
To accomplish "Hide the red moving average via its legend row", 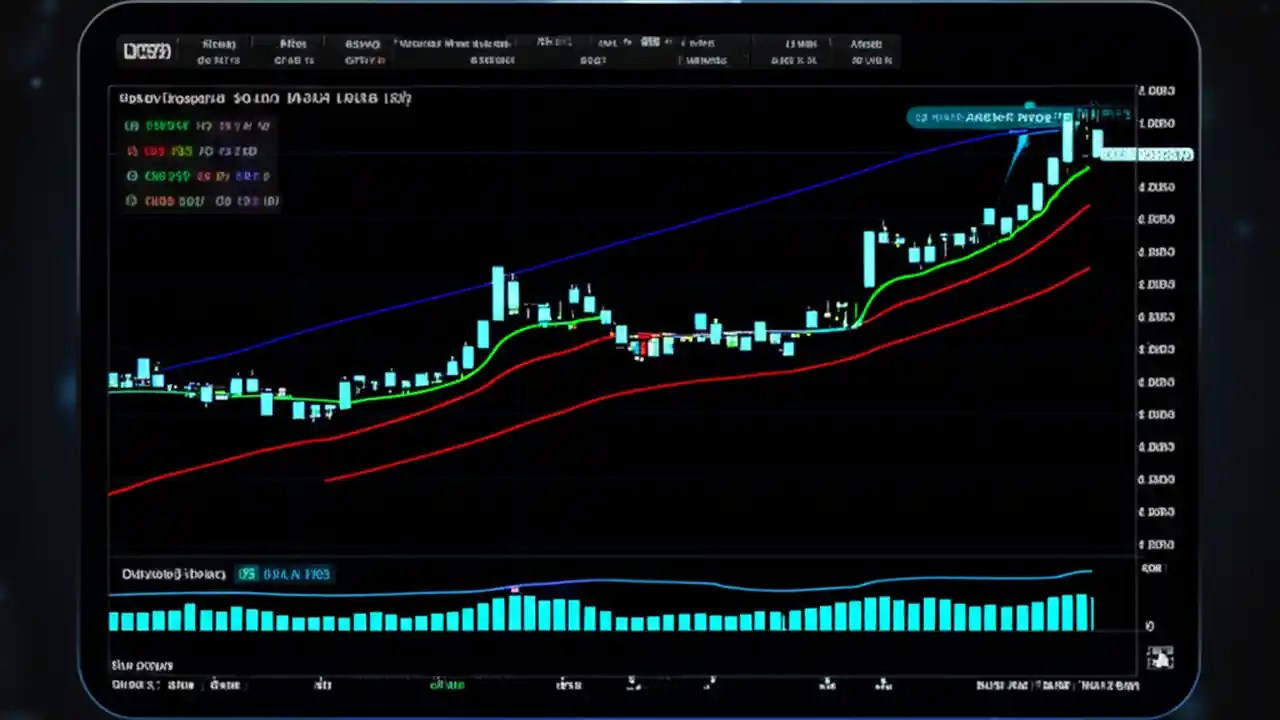I will pos(132,150).
